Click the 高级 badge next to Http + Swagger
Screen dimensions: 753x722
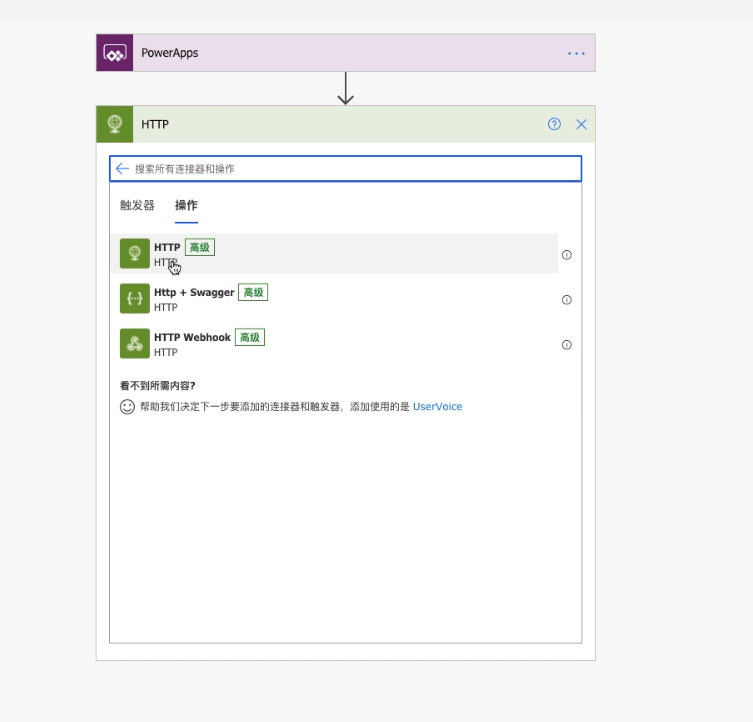click(253, 293)
